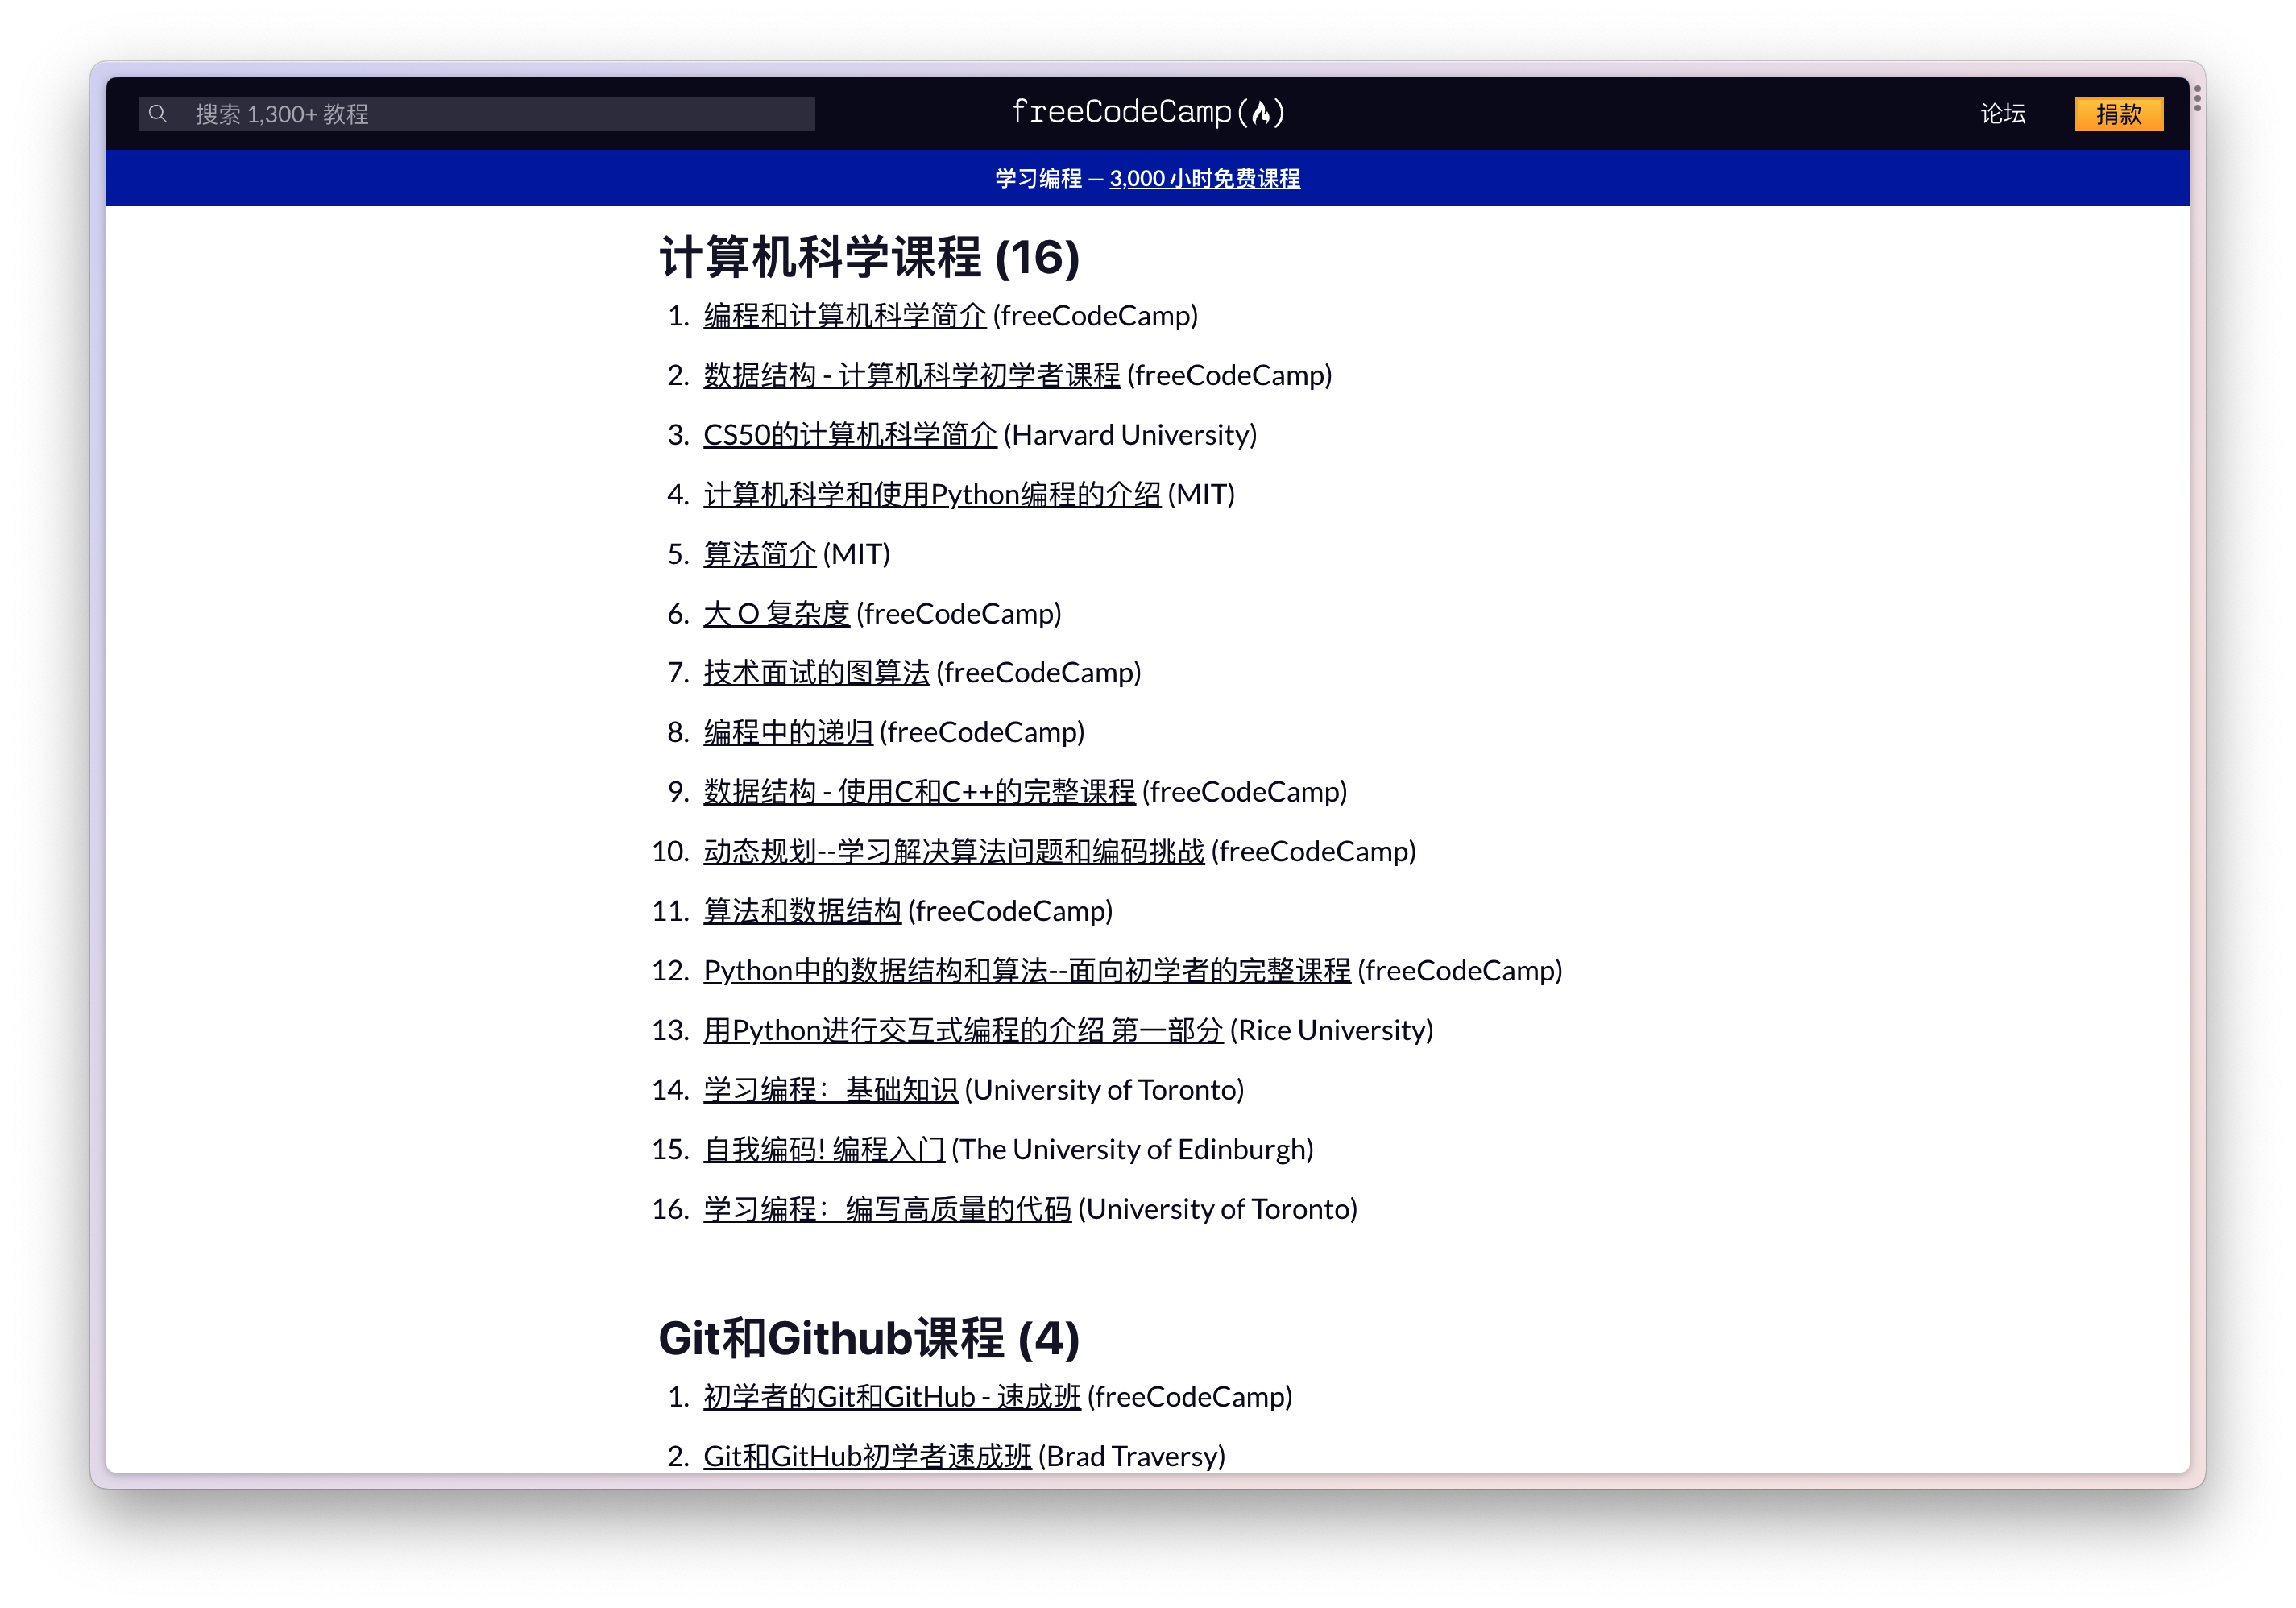
Task: Open the 学习编程：基础知识 Toronto link
Action: 830,1090
